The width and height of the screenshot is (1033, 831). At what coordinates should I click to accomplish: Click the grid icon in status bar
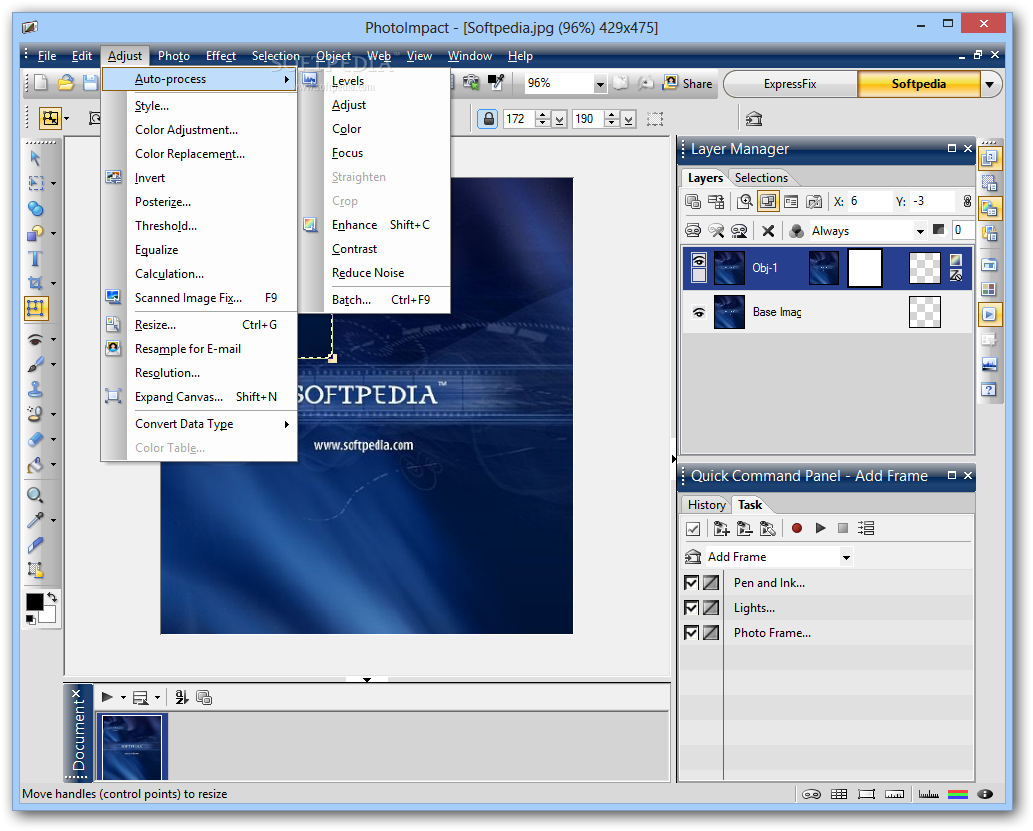[839, 794]
